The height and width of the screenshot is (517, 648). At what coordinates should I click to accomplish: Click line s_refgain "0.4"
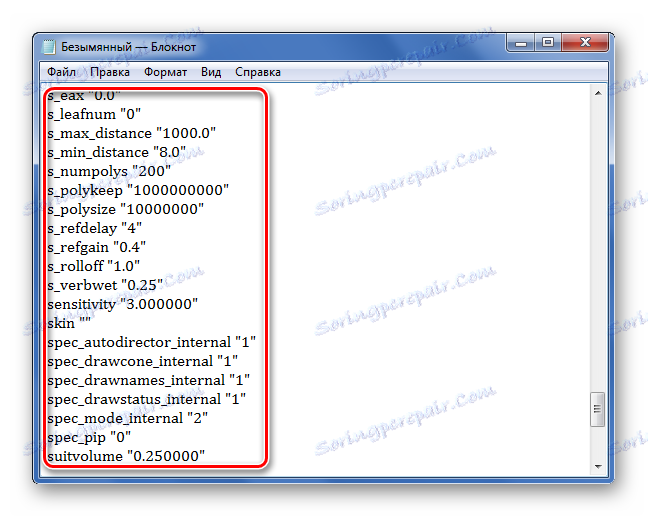point(96,248)
